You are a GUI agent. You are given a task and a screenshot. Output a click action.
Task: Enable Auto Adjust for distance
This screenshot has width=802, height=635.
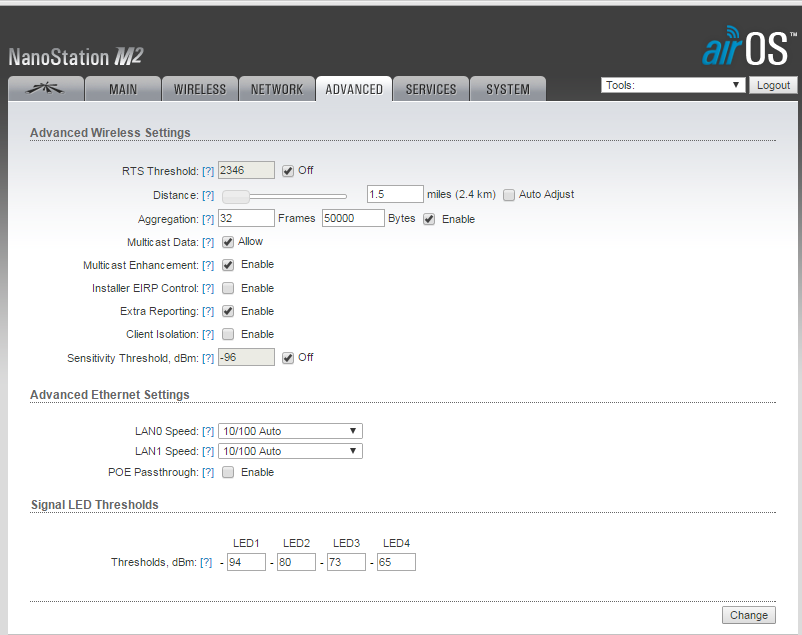tap(509, 195)
